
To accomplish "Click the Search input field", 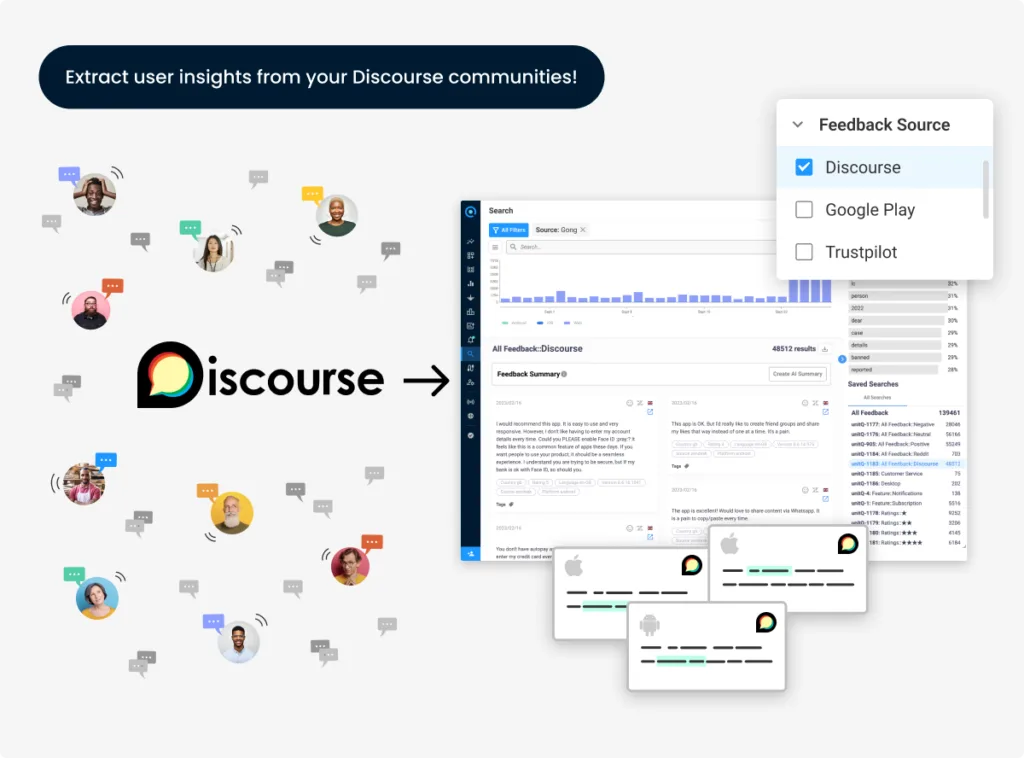I will click(640, 247).
